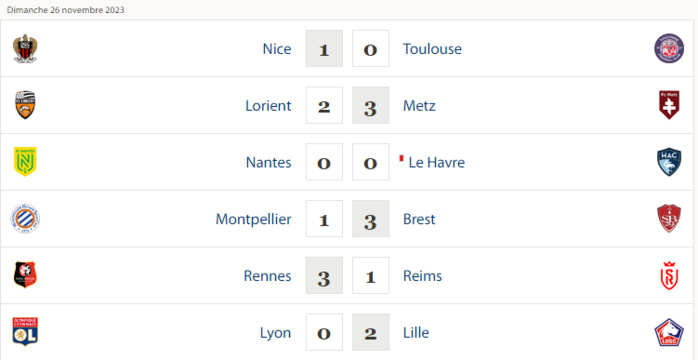Viewport: 698px width, 360px height.
Task: Click the red card marker beside Le Havre
Action: pyautogui.click(x=401, y=158)
